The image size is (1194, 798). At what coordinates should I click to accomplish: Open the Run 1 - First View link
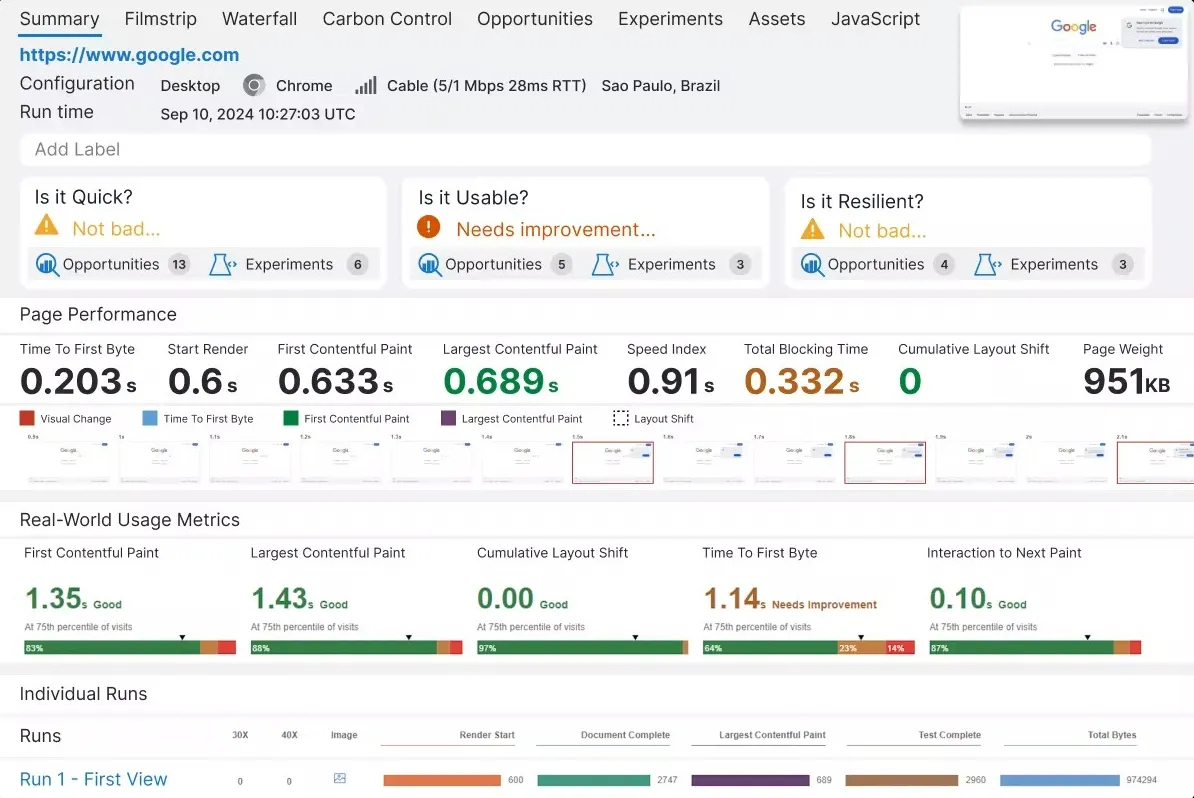click(93, 779)
